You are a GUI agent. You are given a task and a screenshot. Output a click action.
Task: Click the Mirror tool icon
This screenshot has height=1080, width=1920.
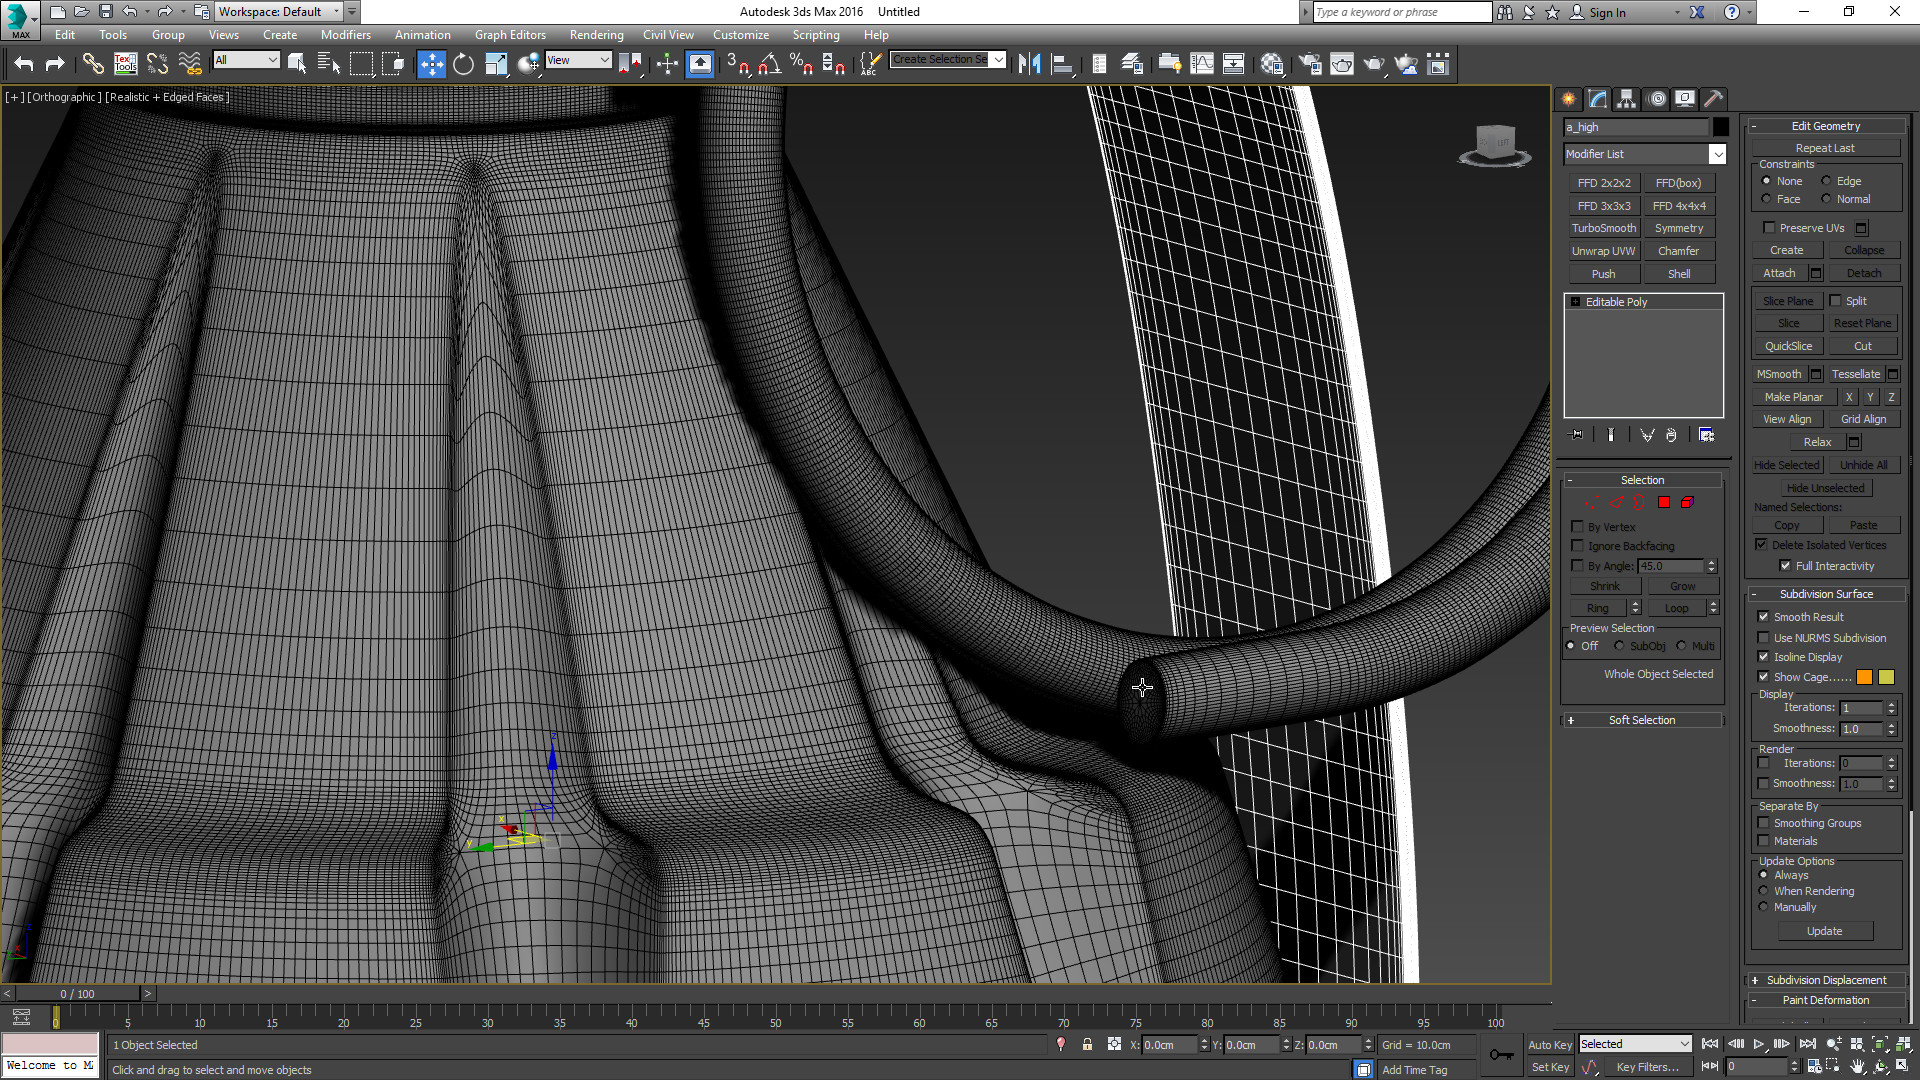coord(1029,64)
